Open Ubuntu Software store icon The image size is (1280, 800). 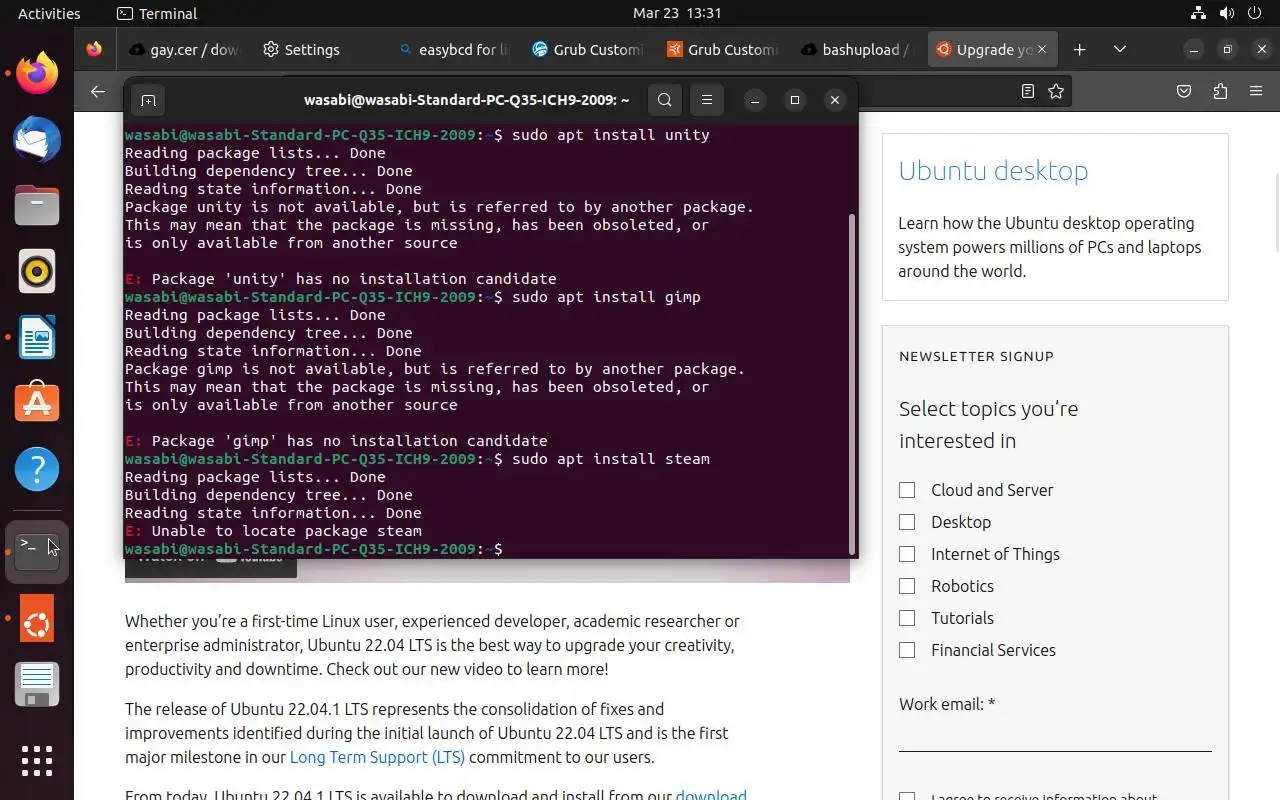37,402
